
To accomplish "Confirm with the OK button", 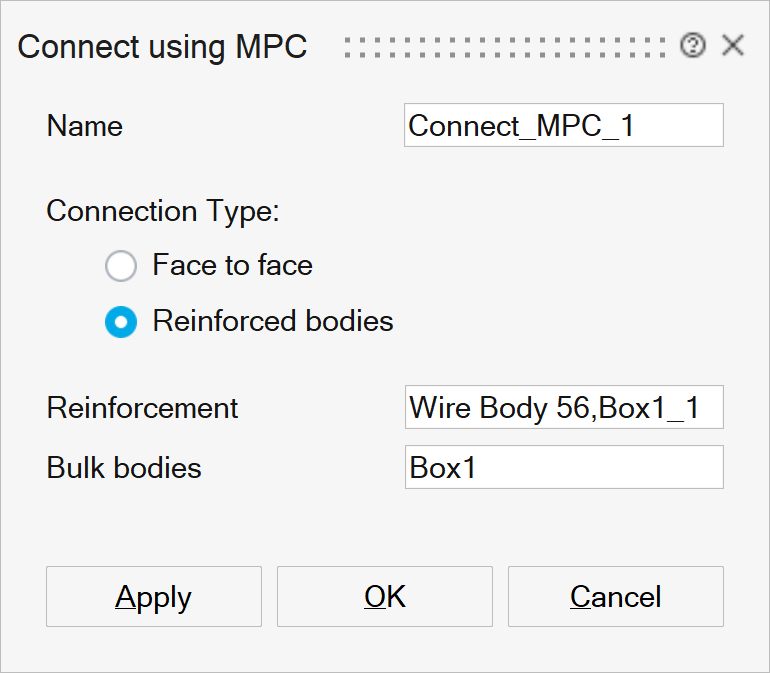I will [x=385, y=597].
